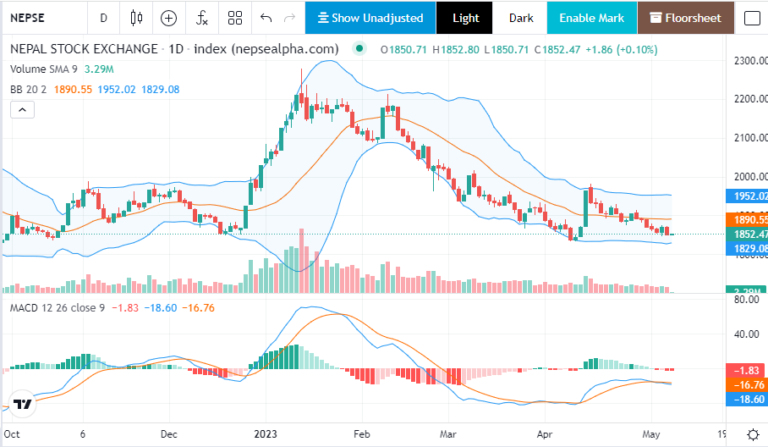The height and width of the screenshot is (447, 768).
Task: Click the Enable Mark button
Action: coord(590,18)
